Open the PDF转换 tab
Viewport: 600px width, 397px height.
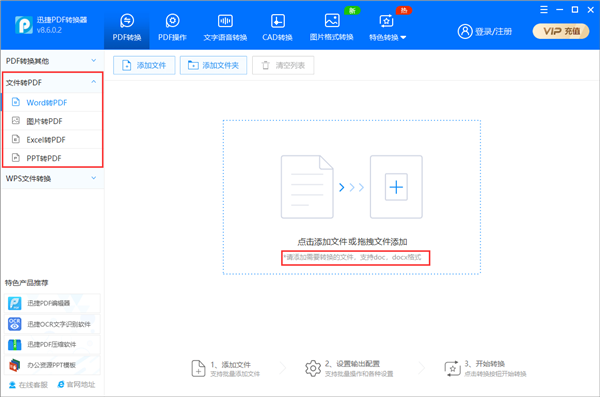pos(127,28)
